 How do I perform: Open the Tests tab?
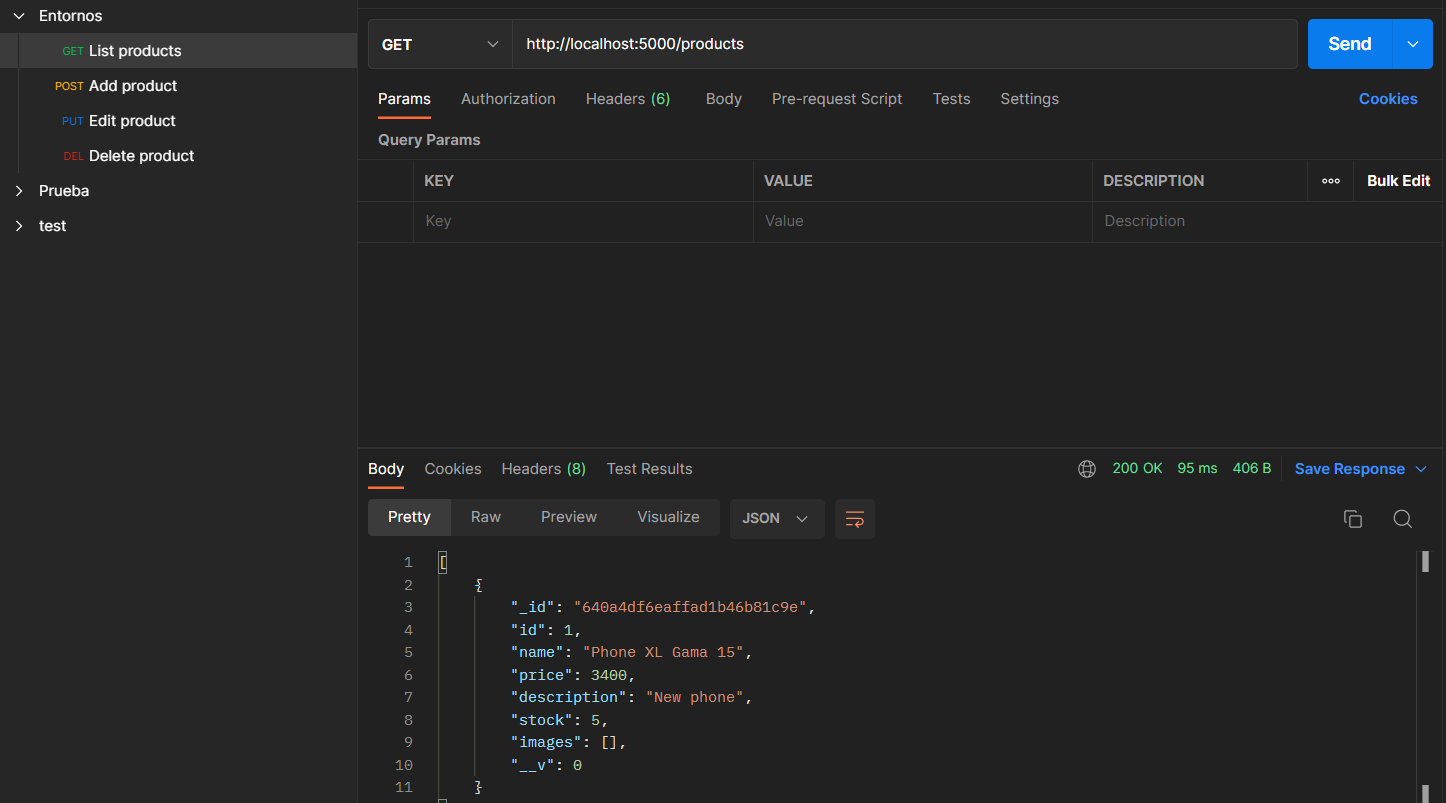pyautogui.click(x=952, y=99)
